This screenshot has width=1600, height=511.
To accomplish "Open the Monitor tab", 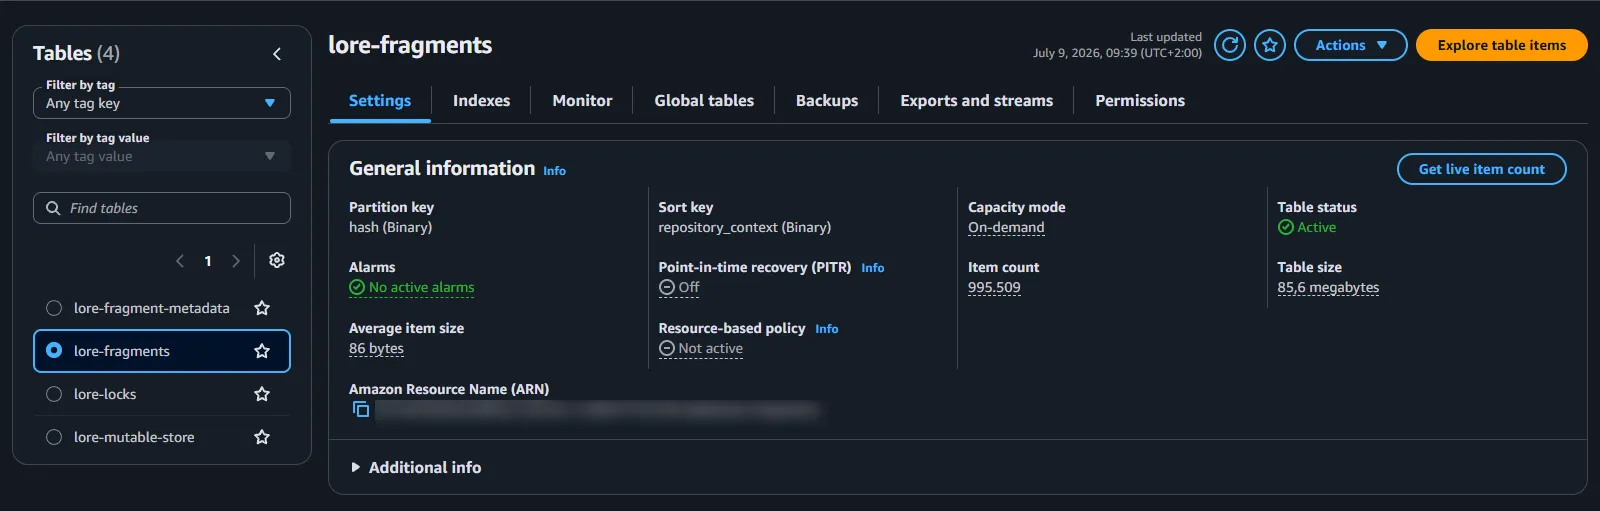I will point(582,101).
